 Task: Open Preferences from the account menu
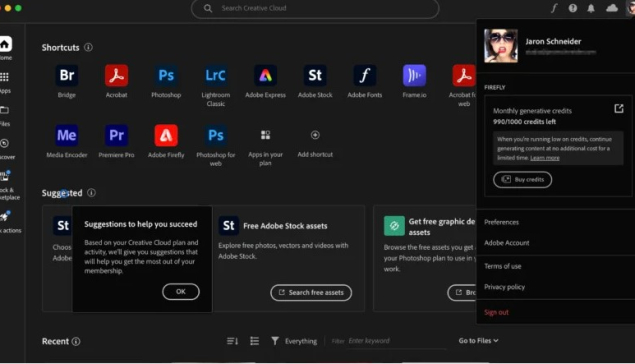click(501, 222)
